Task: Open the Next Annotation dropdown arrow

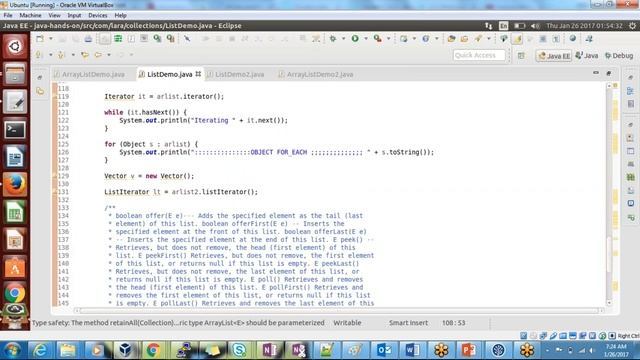Action: 51,55
